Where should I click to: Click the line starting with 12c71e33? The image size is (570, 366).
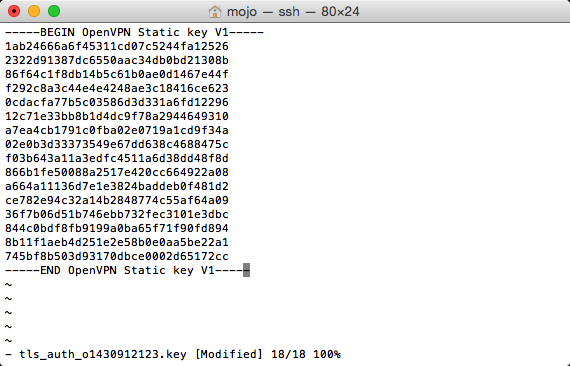coord(117,116)
